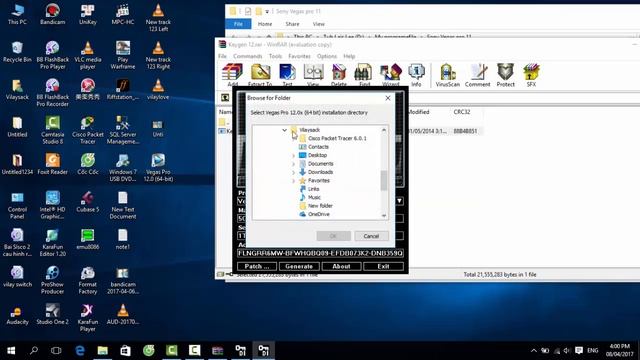640x360 pixels.
Task: Open File Explorer from the taskbar
Action: pos(102,351)
